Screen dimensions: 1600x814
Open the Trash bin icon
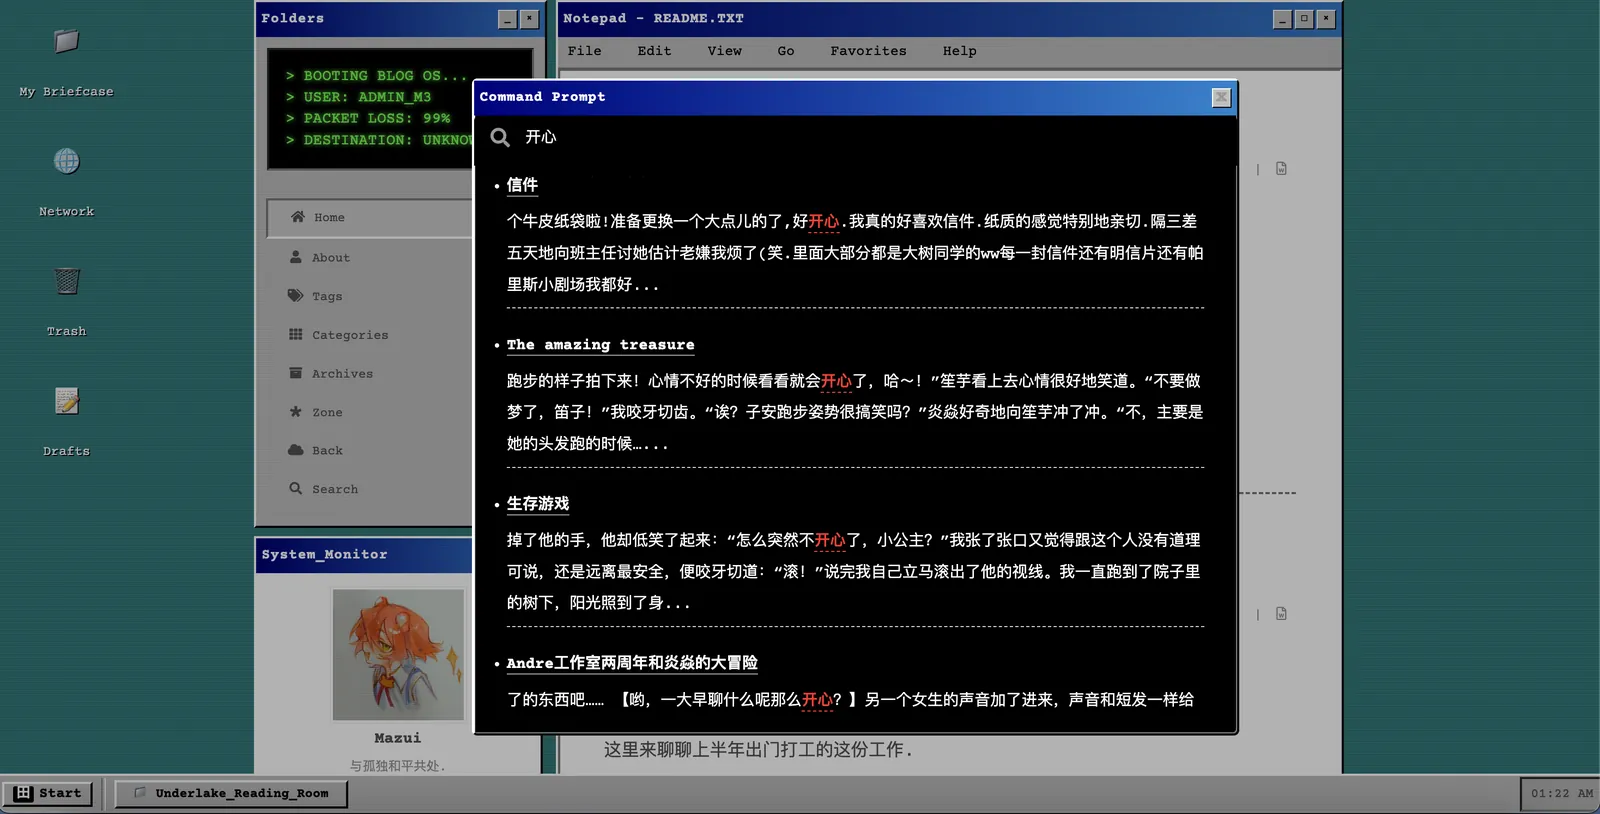point(66,281)
